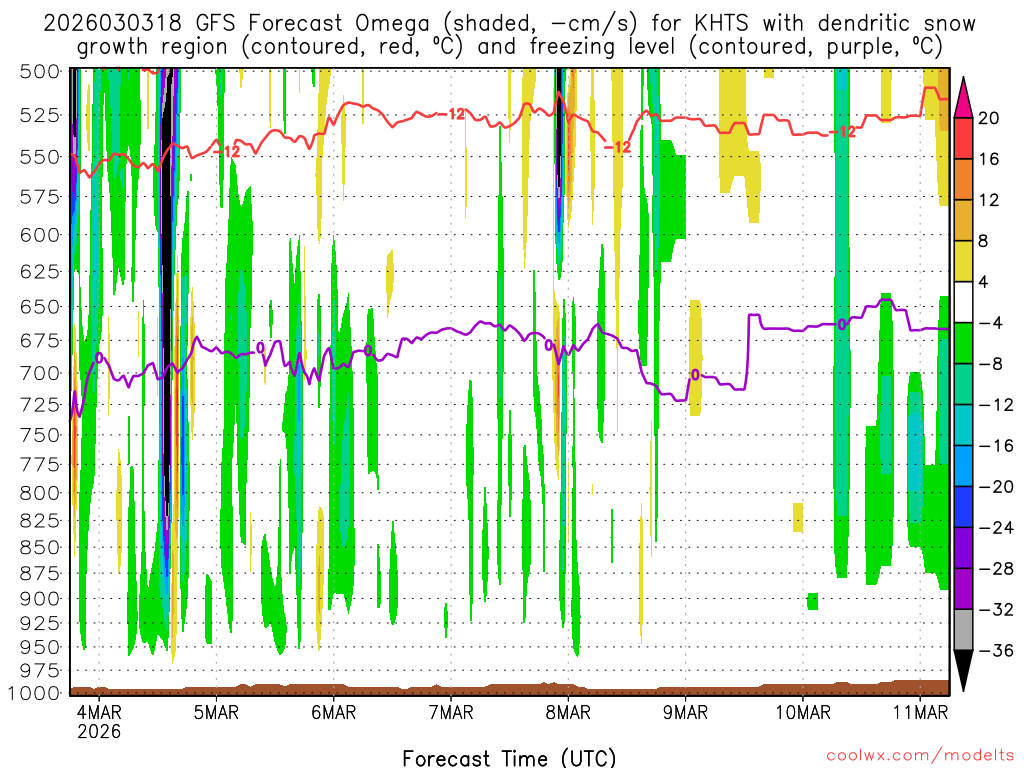Click the 850 pressure level label
The width and height of the screenshot is (1024, 768).
(40, 547)
